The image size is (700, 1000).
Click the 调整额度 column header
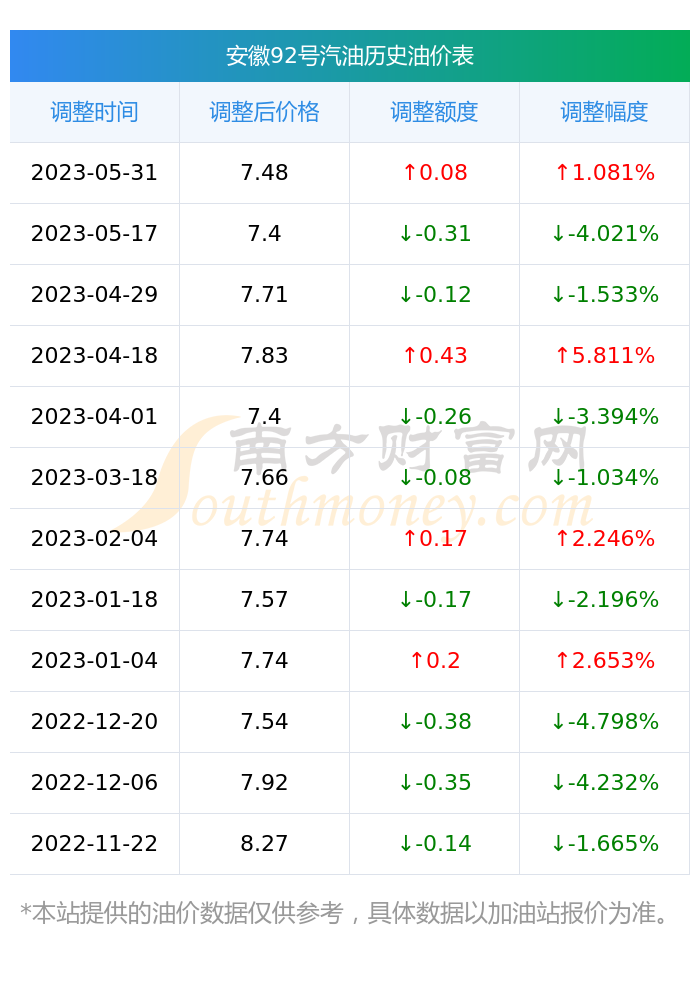[434, 112]
